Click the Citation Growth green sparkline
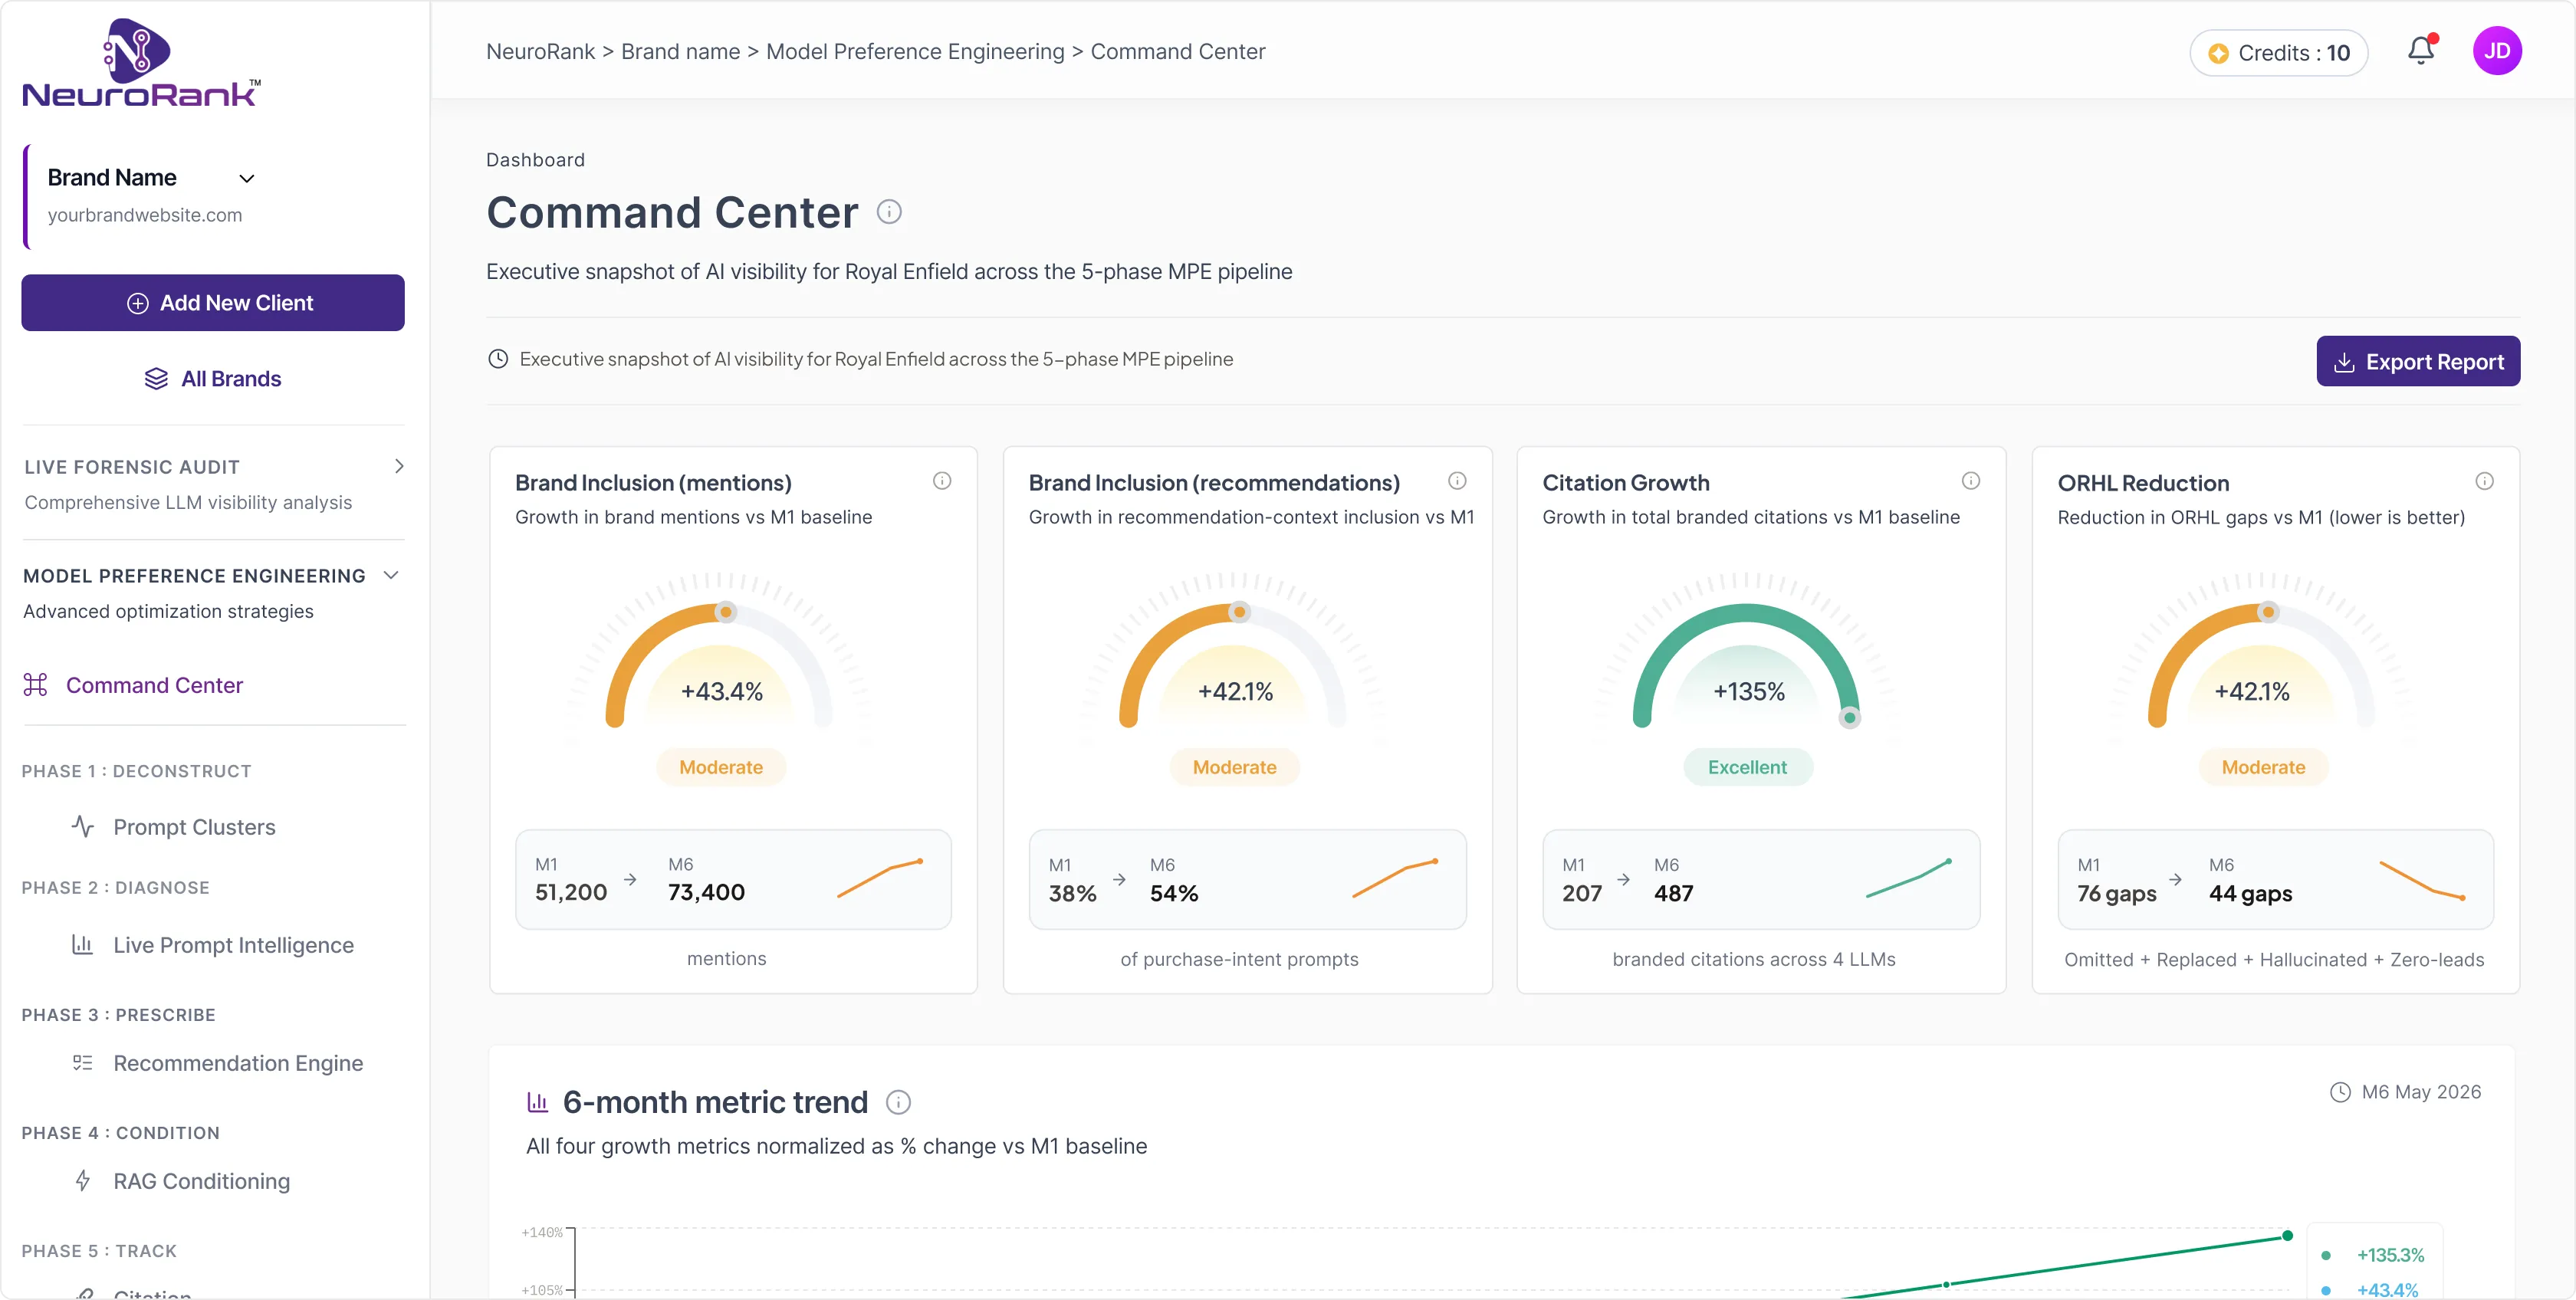The image size is (2576, 1300). tap(1909, 878)
